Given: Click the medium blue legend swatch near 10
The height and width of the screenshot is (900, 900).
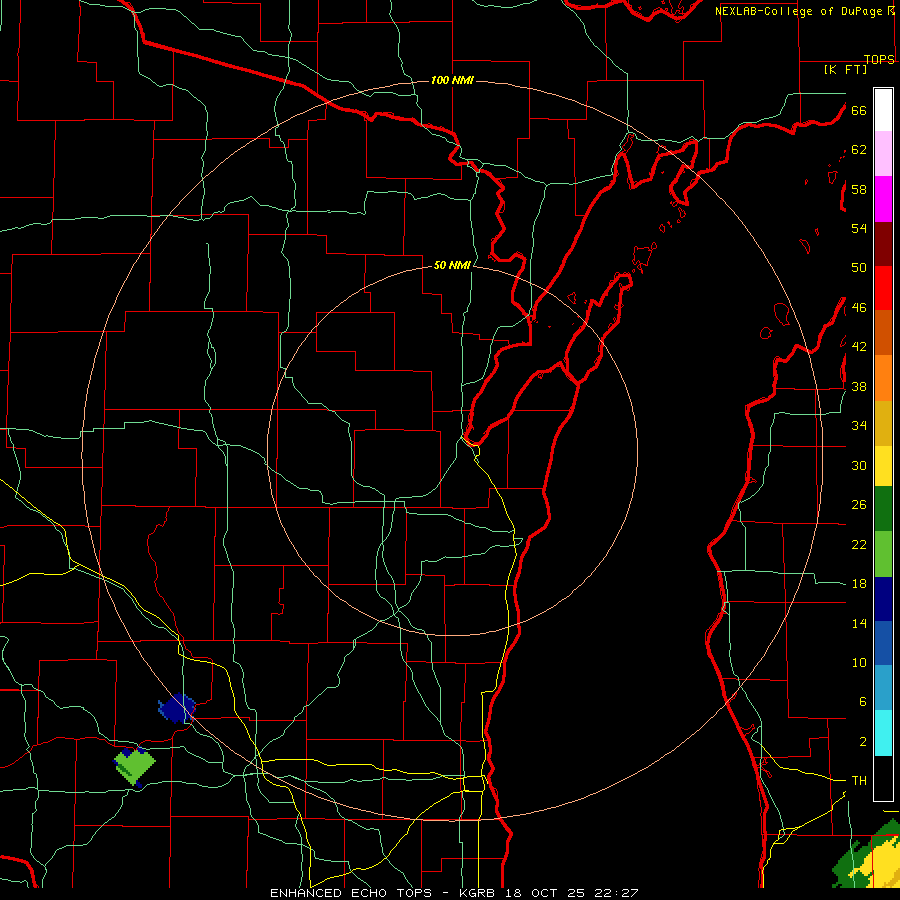Looking at the screenshot, I should click(883, 643).
